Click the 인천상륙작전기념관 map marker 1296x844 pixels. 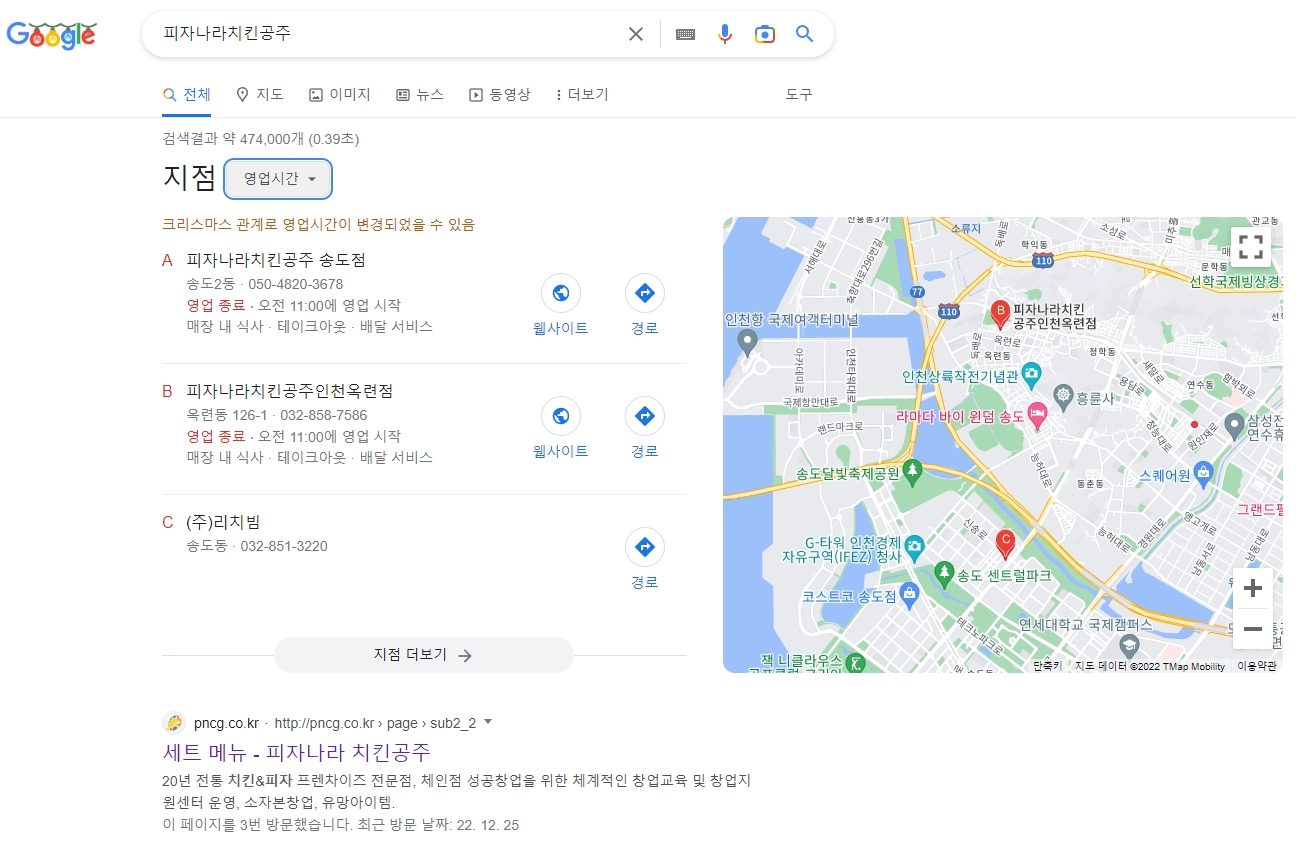(1032, 376)
